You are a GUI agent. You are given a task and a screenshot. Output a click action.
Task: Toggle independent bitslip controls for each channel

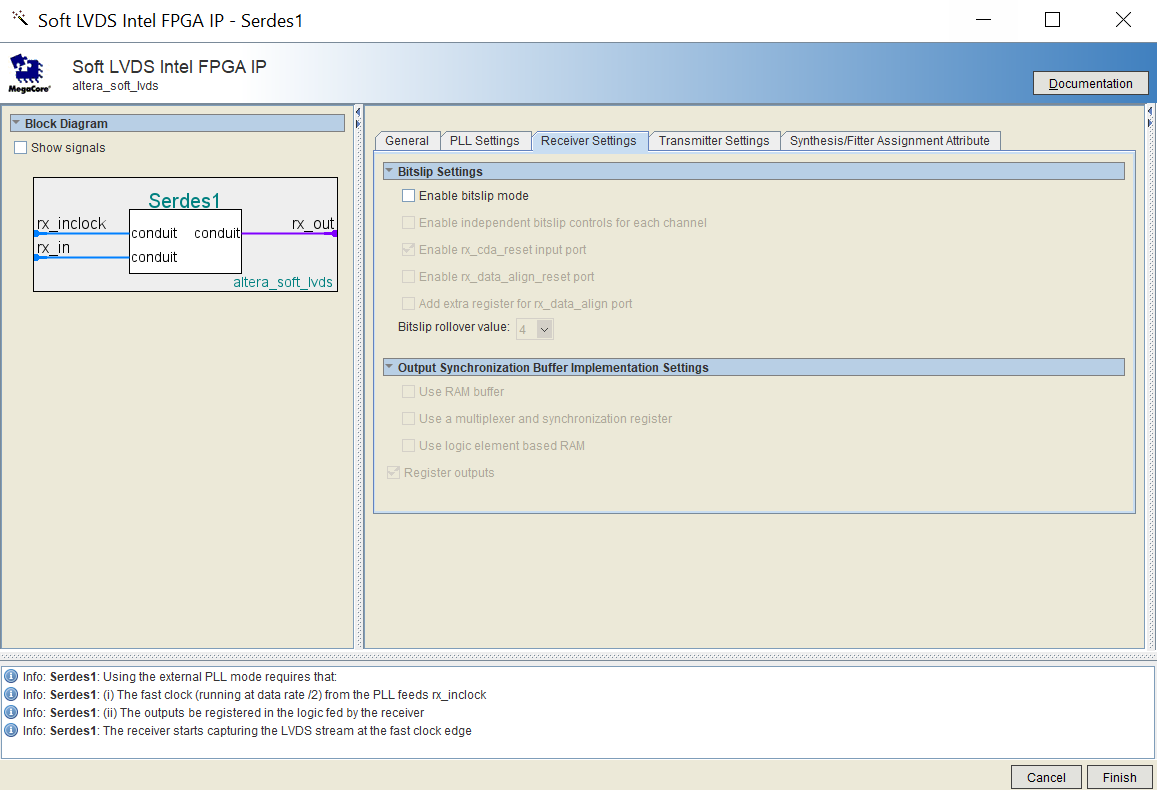408,223
